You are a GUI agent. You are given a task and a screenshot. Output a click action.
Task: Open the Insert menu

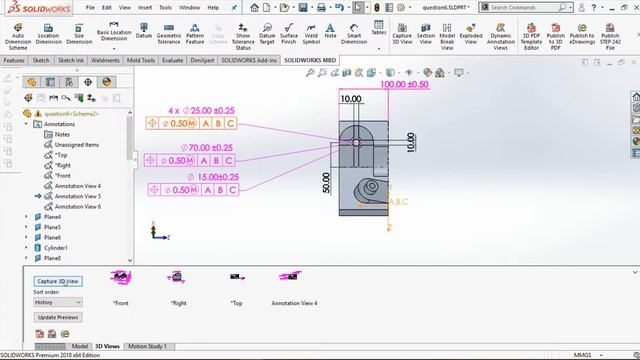(x=145, y=7)
